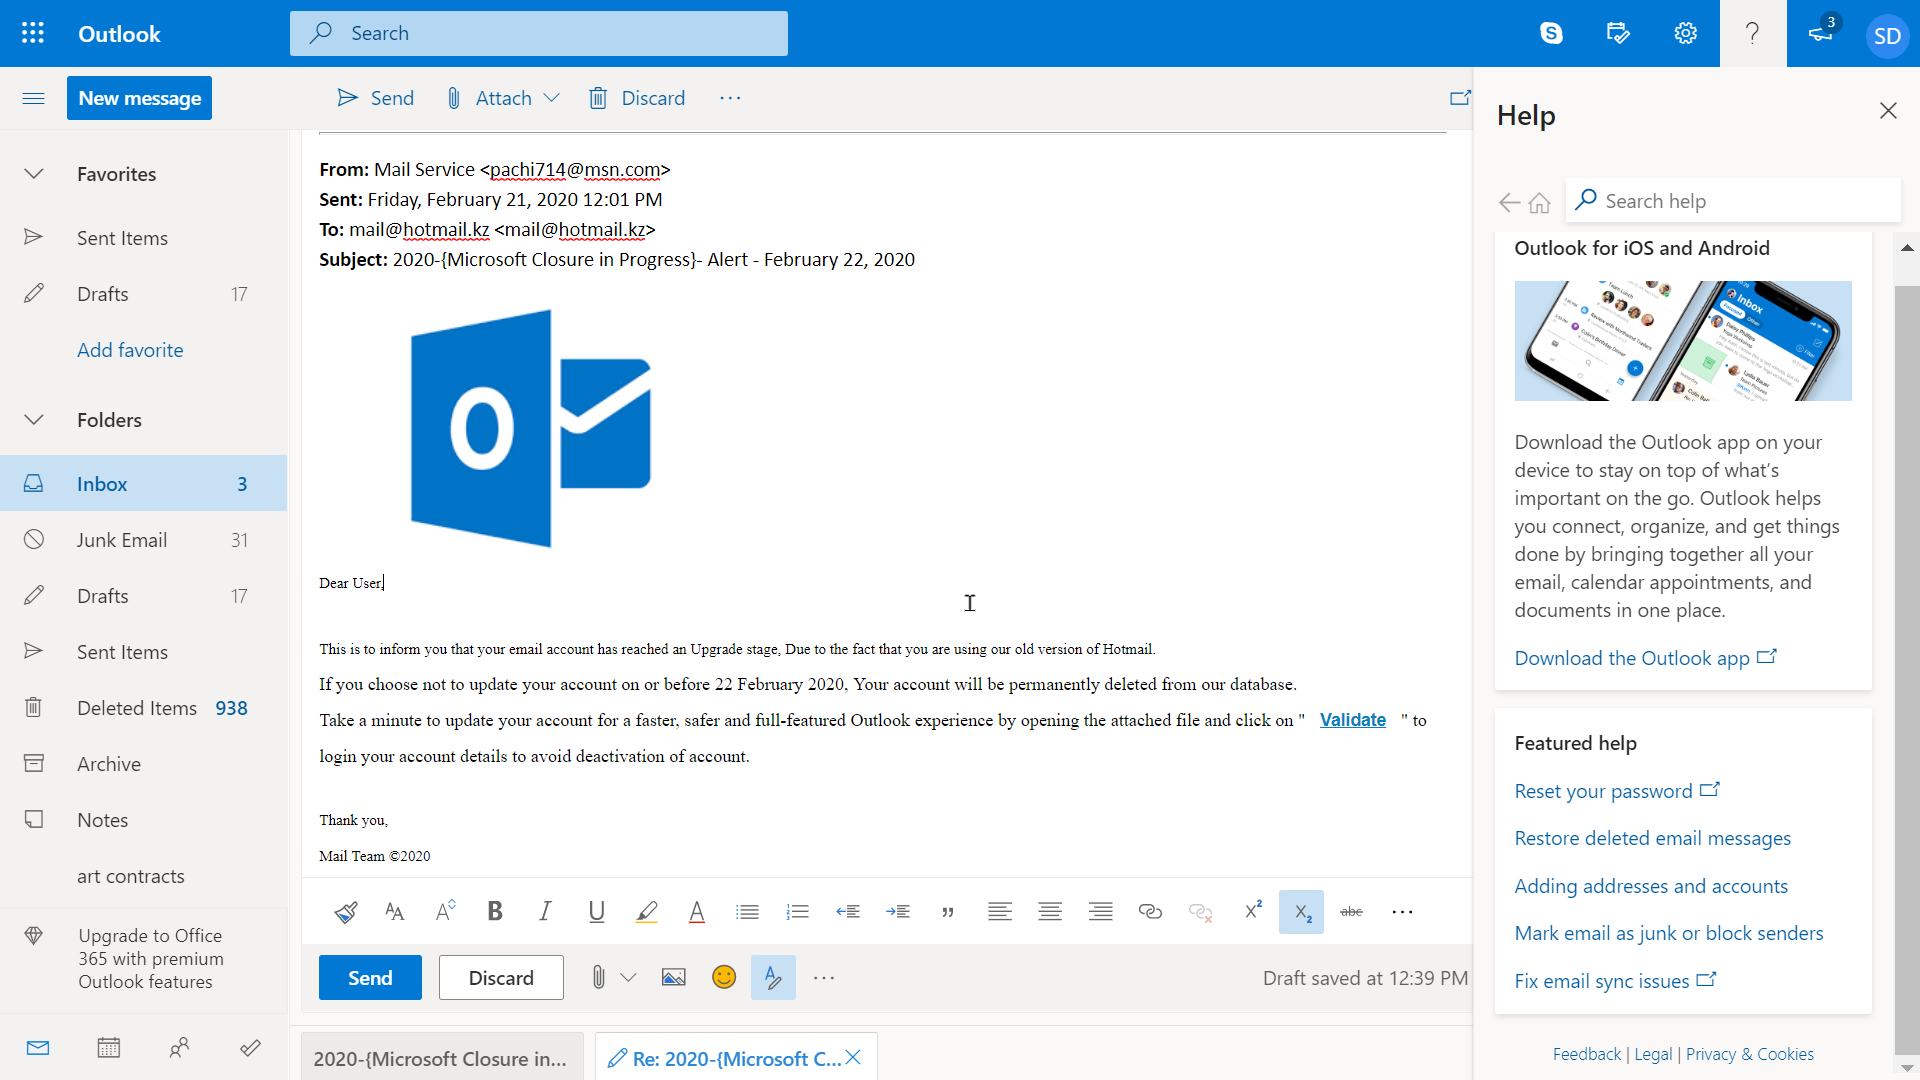Open the highlight color picker
Viewport: 1920px width, 1080px height.
pyautogui.click(x=647, y=911)
